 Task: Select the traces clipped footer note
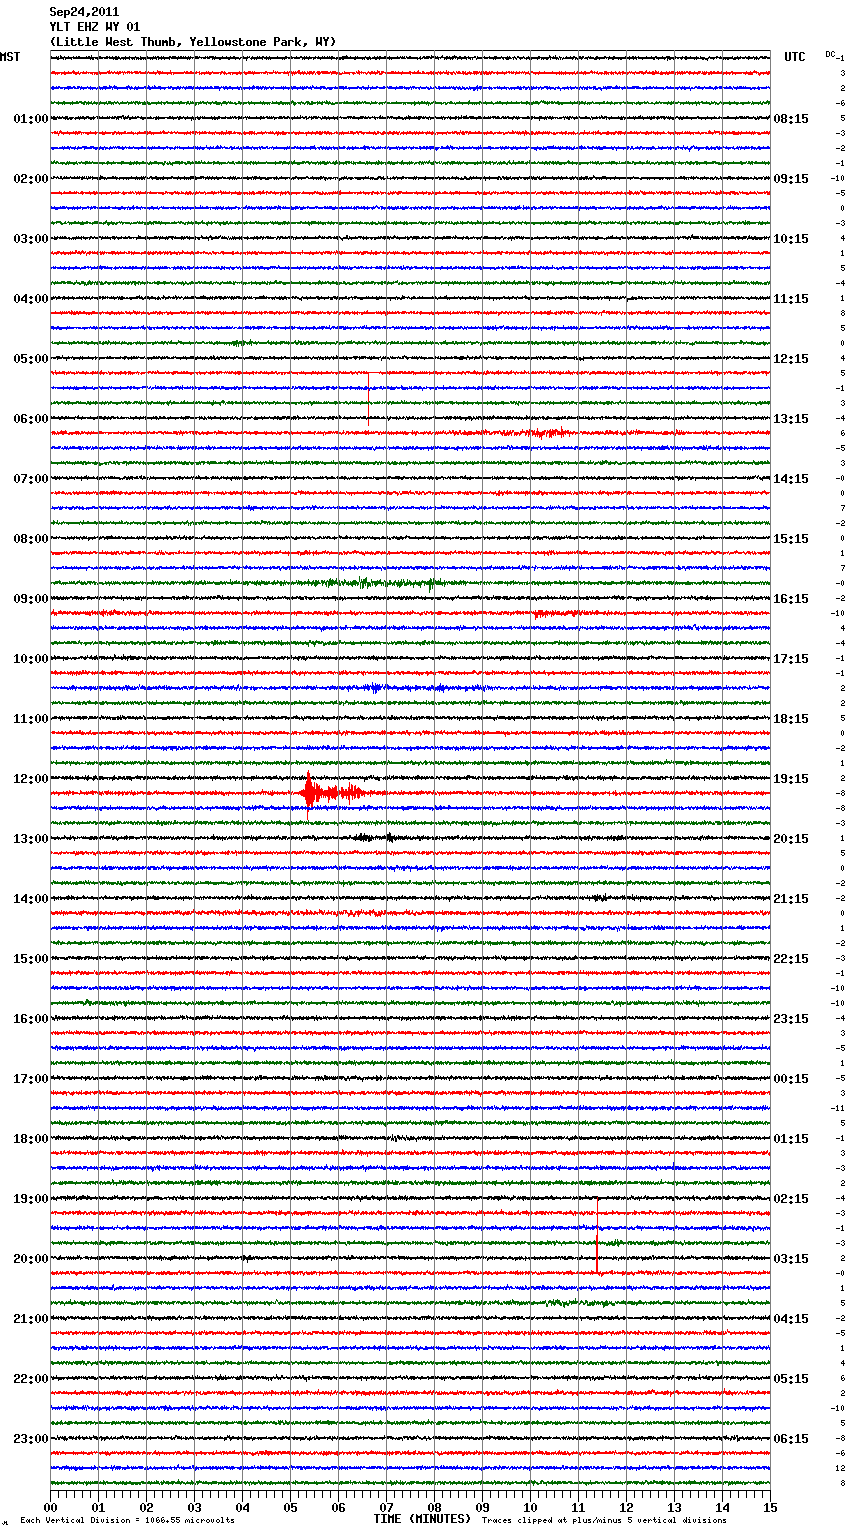click(x=604, y=1521)
